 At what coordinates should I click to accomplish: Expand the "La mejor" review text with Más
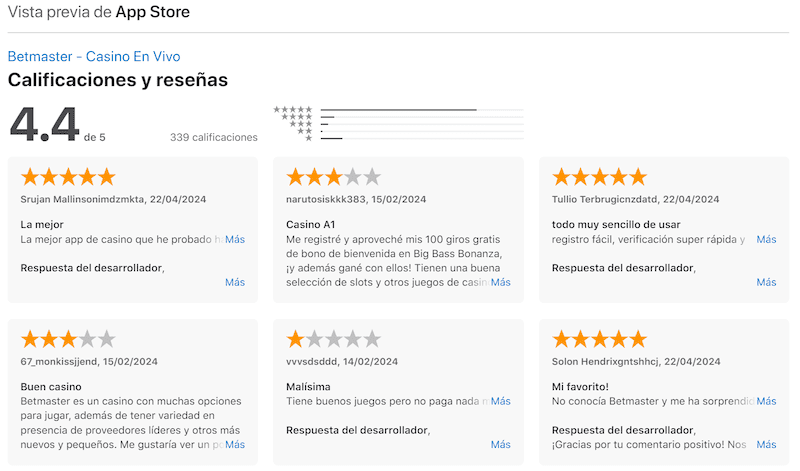tap(235, 240)
